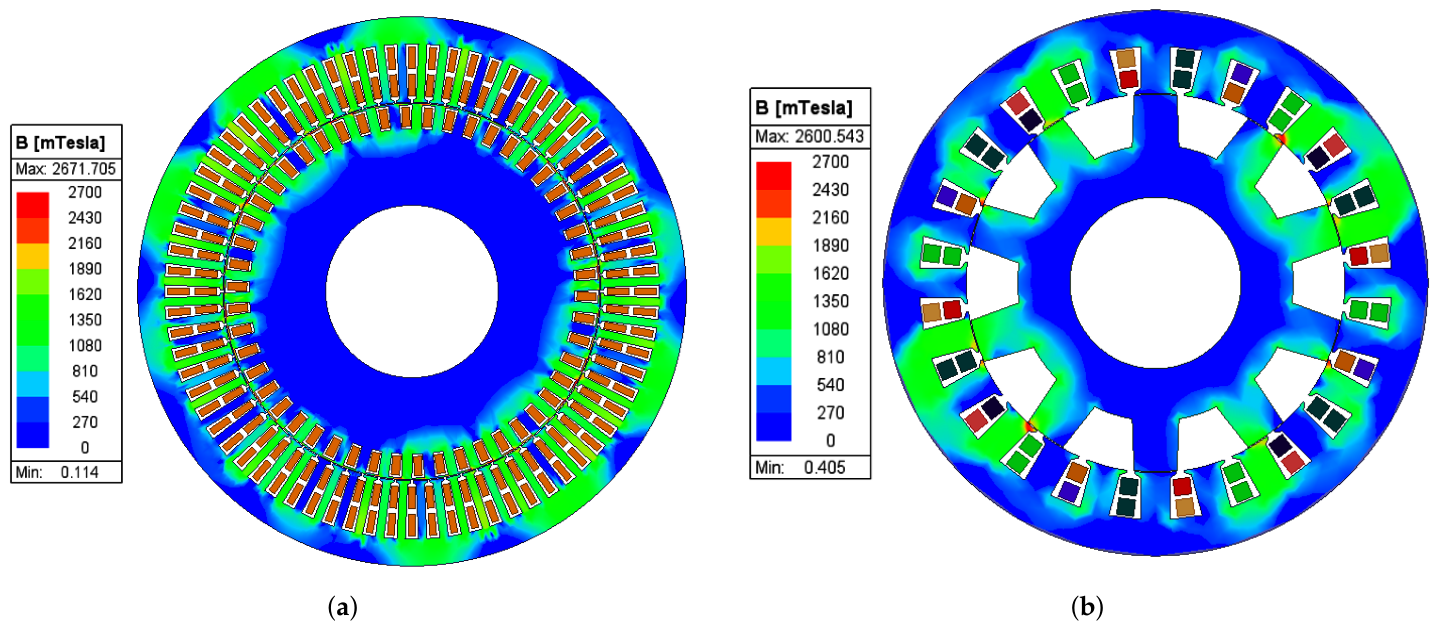This screenshot has width=1438, height=629.
Task: Select value 1620 in the Max 2600.543 legend
Action: tap(829, 273)
